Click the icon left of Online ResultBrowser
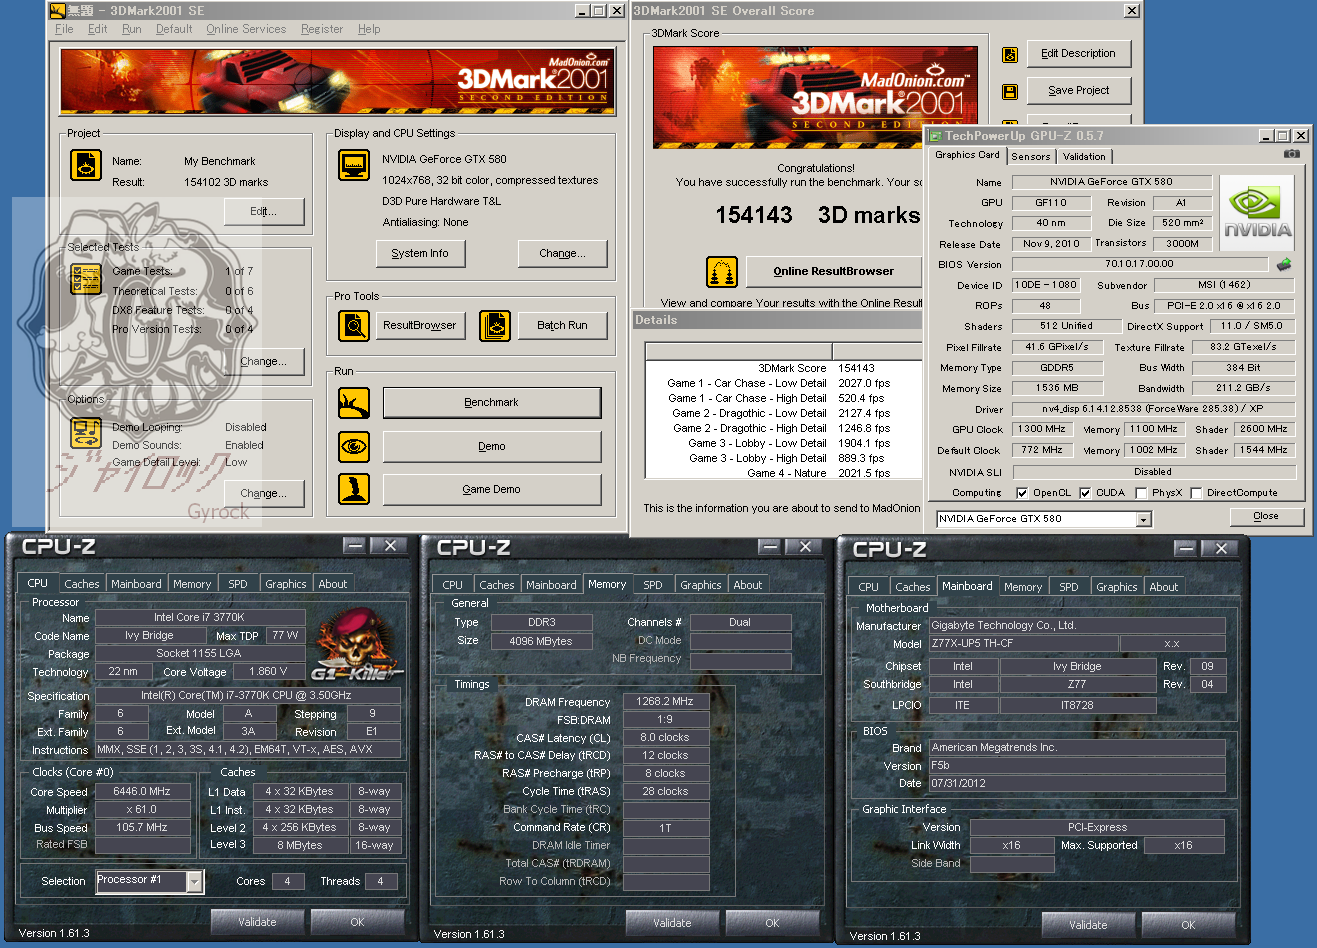Image resolution: width=1317 pixels, height=948 pixels. tap(722, 271)
